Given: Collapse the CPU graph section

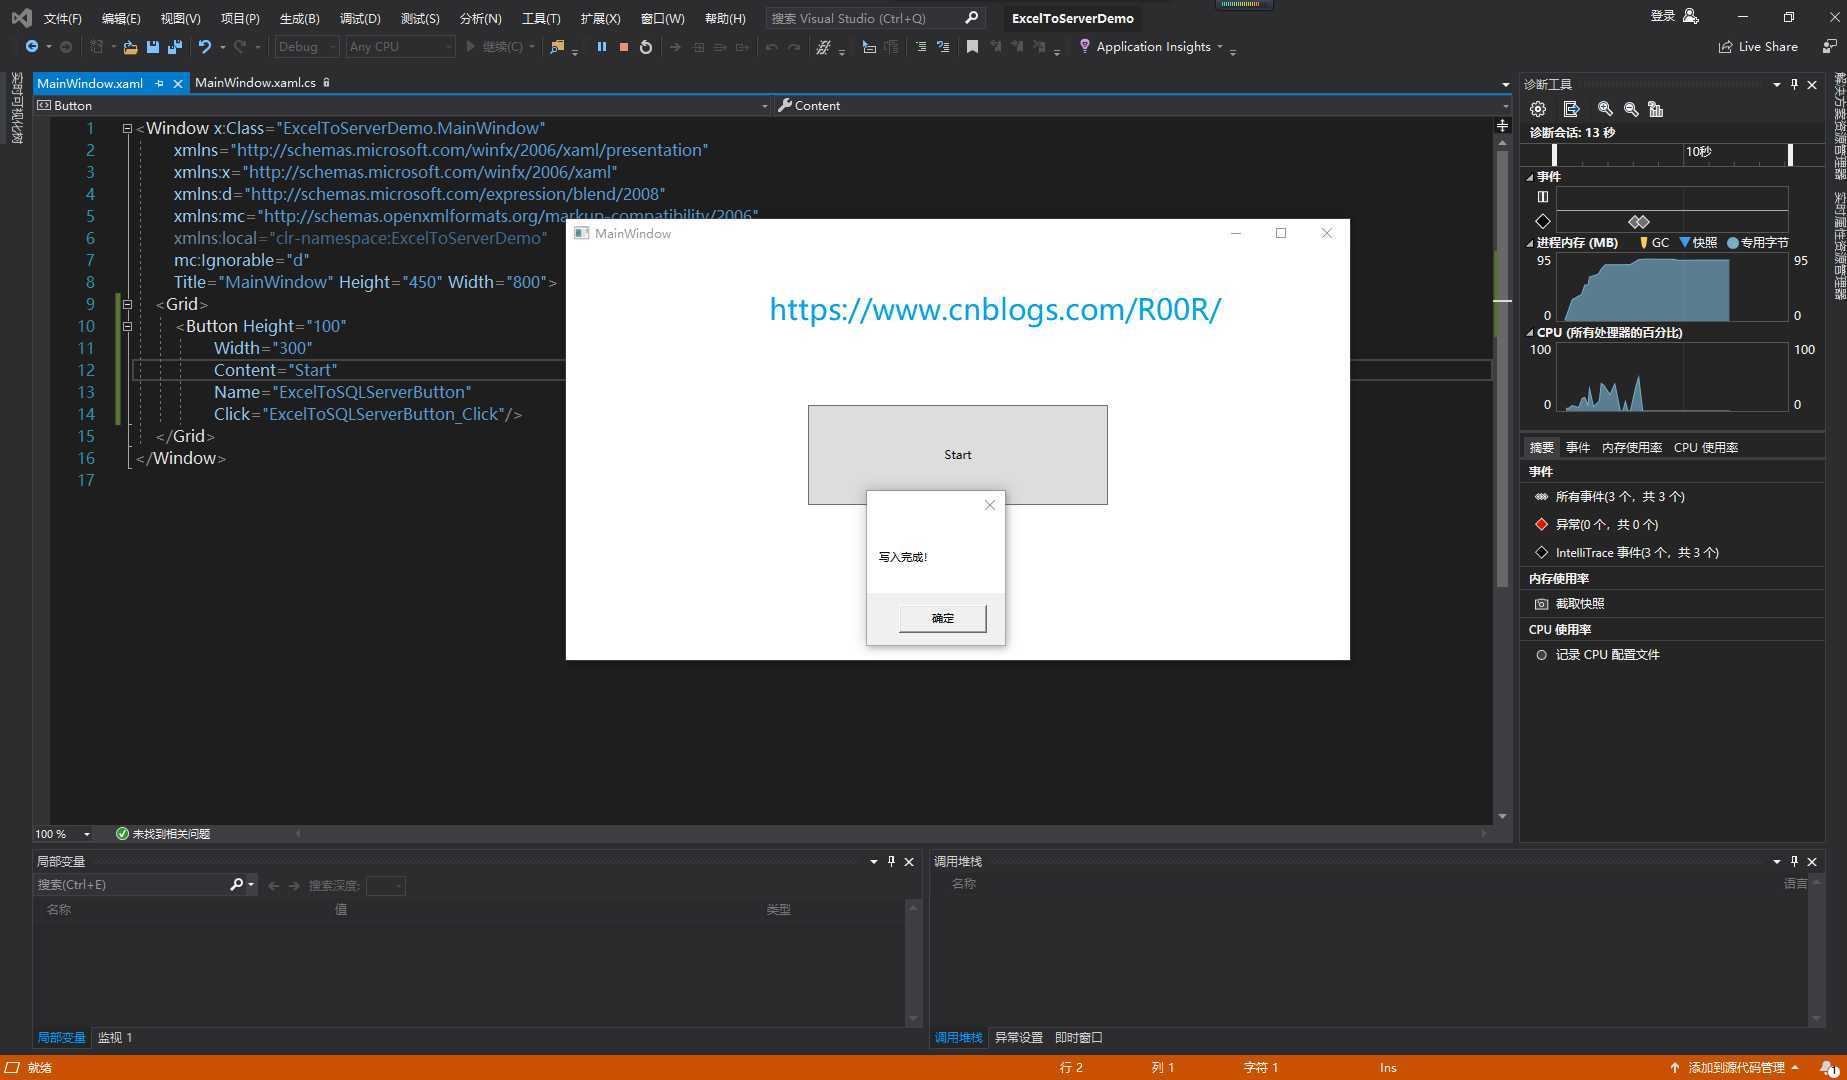Looking at the screenshot, I should [1530, 333].
